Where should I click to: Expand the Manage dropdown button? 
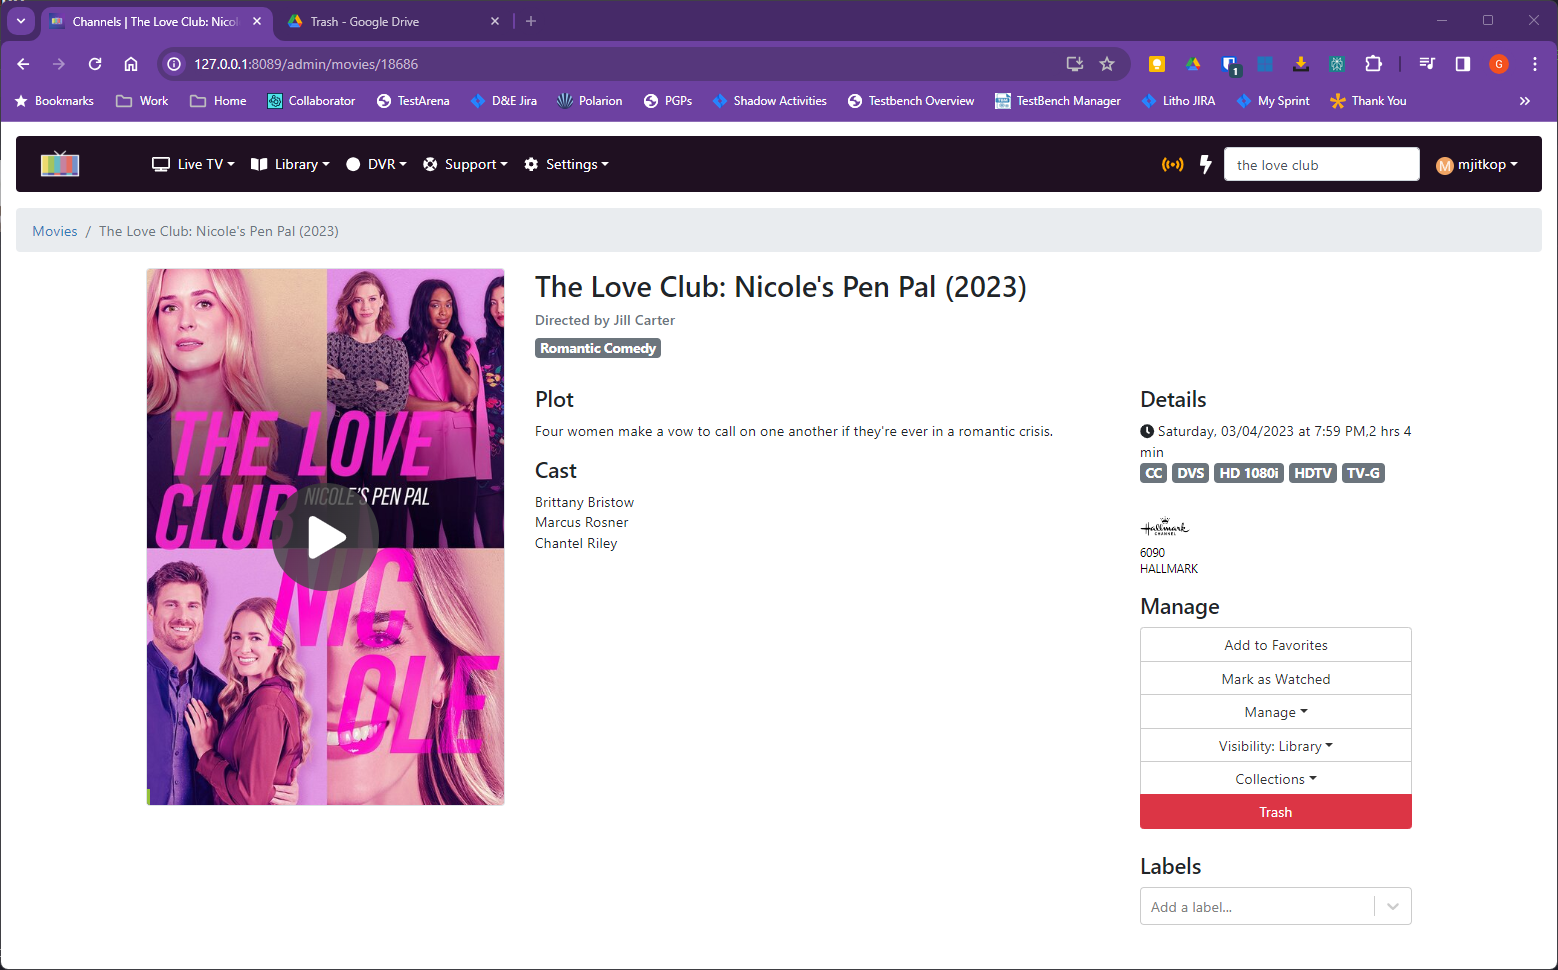[1275, 712]
